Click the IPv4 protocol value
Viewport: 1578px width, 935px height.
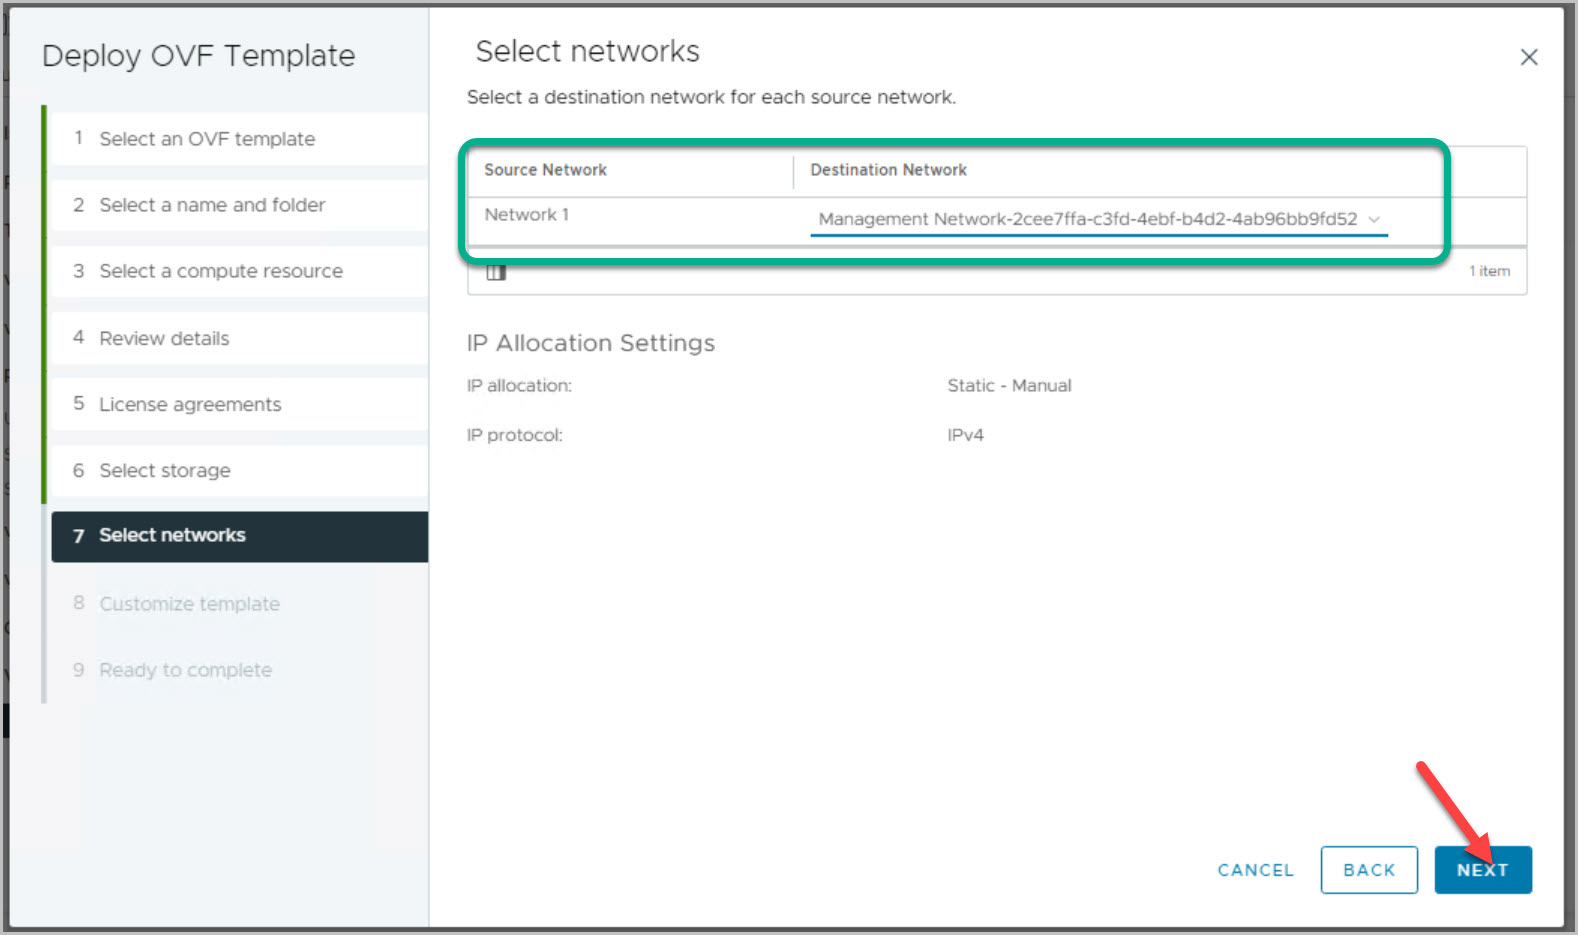(x=965, y=435)
